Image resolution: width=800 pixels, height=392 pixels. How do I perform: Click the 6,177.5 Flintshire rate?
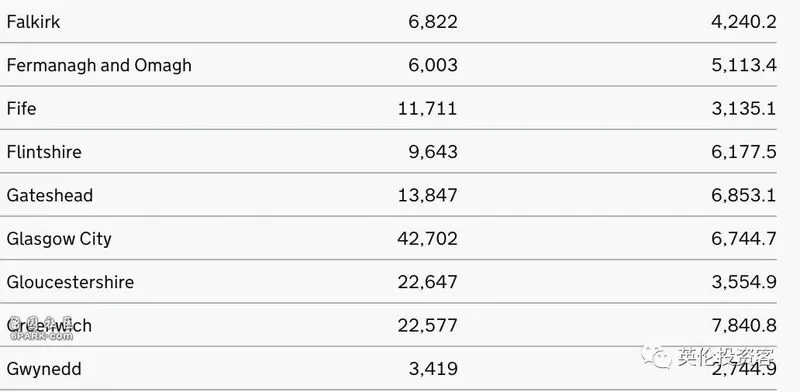tap(744, 152)
